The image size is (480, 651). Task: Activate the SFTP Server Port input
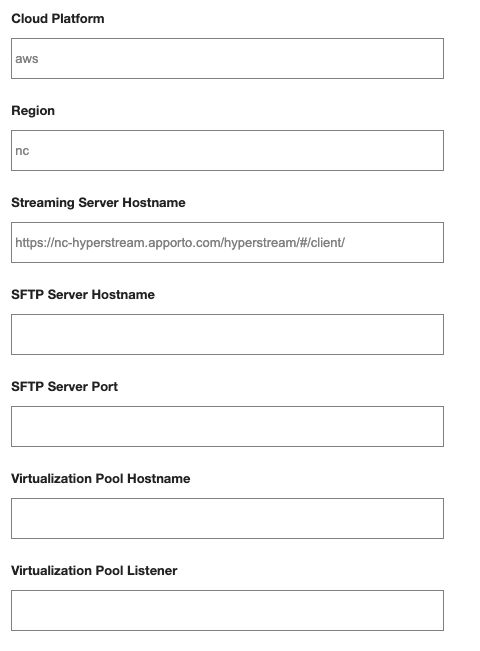pos(227,426)
